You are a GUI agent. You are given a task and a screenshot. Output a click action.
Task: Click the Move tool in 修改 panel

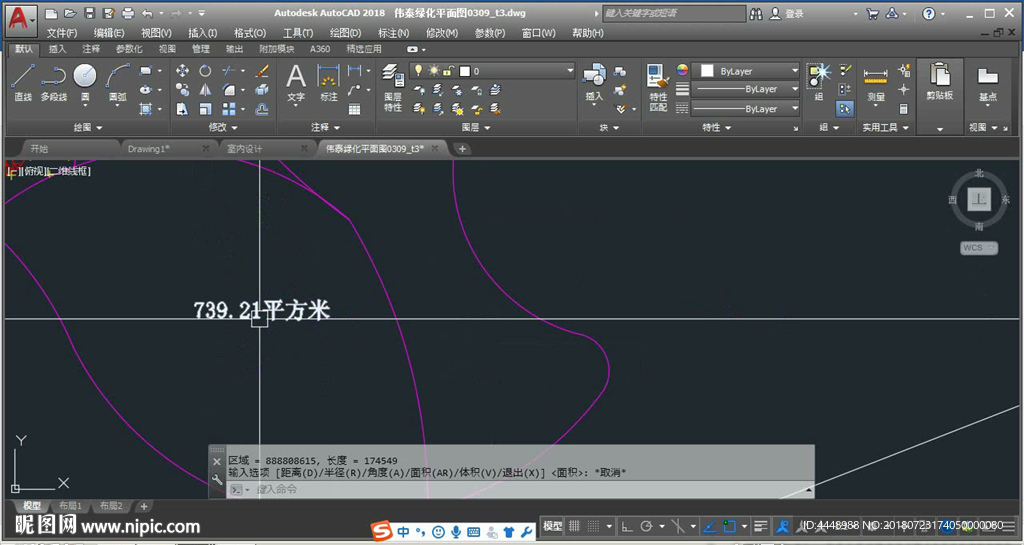point(182,70)
